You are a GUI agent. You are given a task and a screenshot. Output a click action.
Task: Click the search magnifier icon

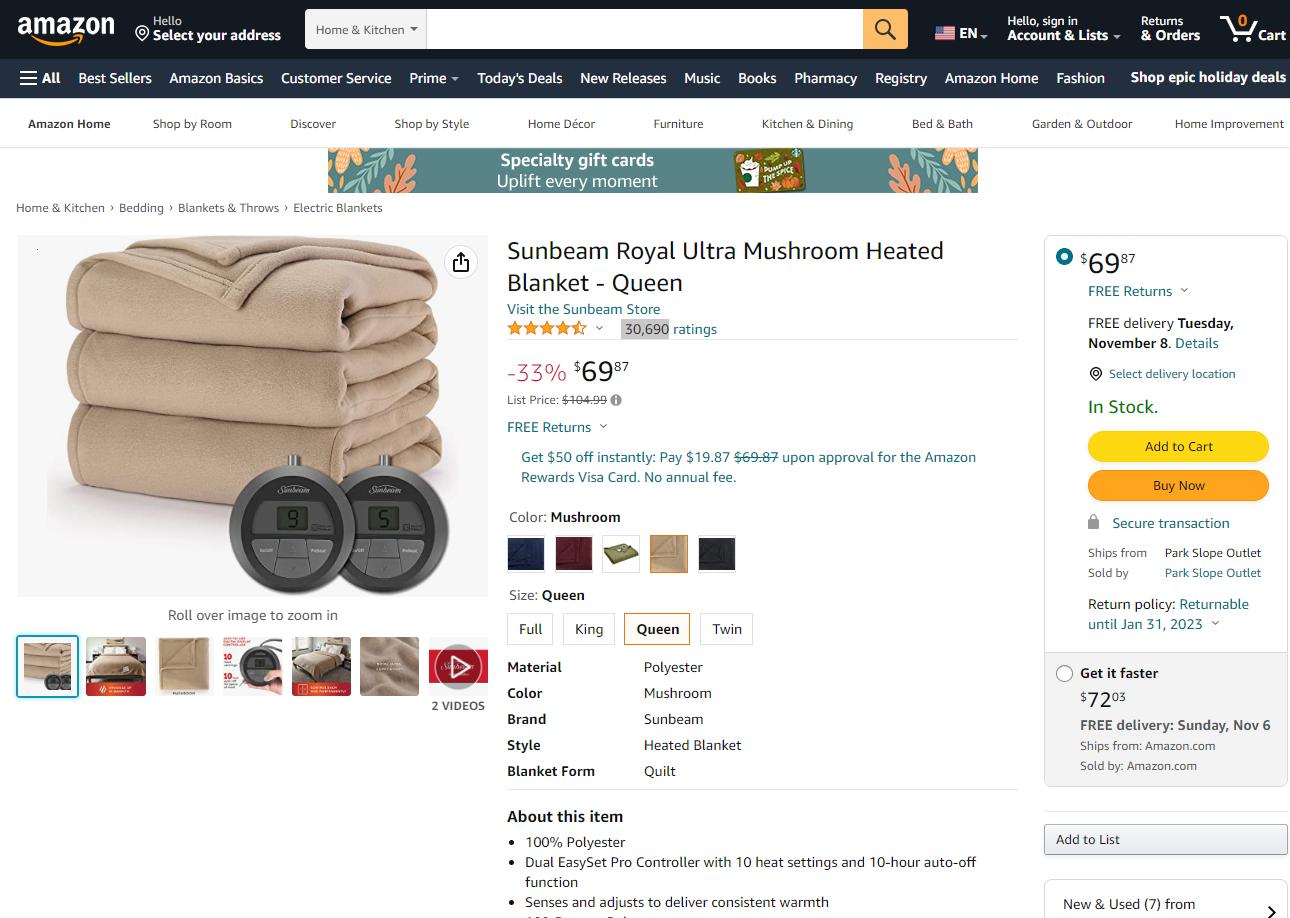click(x=884, y=29)
